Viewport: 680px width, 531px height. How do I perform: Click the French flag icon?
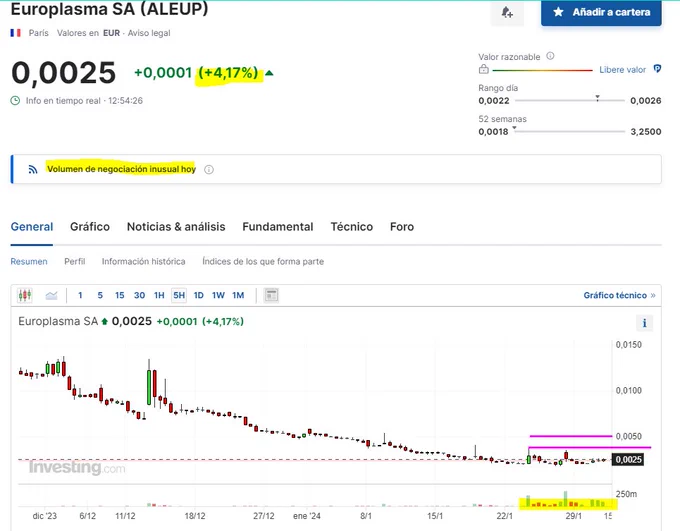pyautogui.click(x=16, y=33)
